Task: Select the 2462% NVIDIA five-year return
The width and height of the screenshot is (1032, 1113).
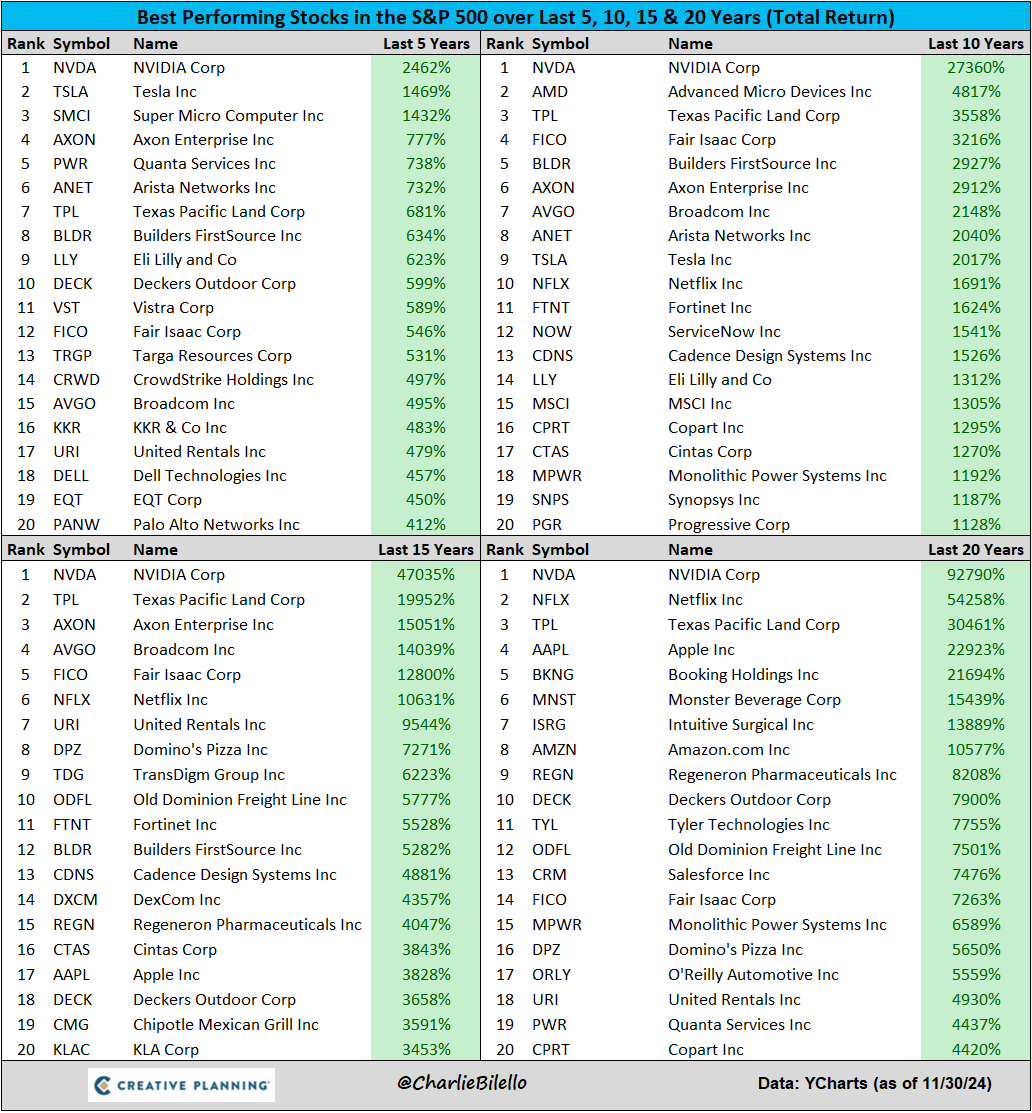Action: pyautogui.click(x=426, y=68)
